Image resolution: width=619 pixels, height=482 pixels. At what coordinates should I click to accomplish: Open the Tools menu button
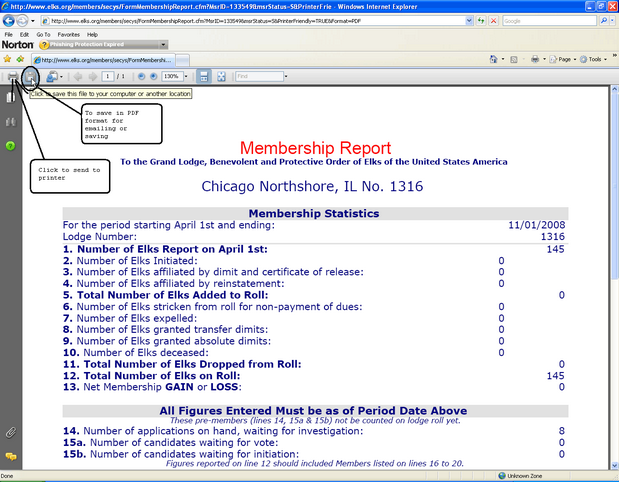(594, 60)
